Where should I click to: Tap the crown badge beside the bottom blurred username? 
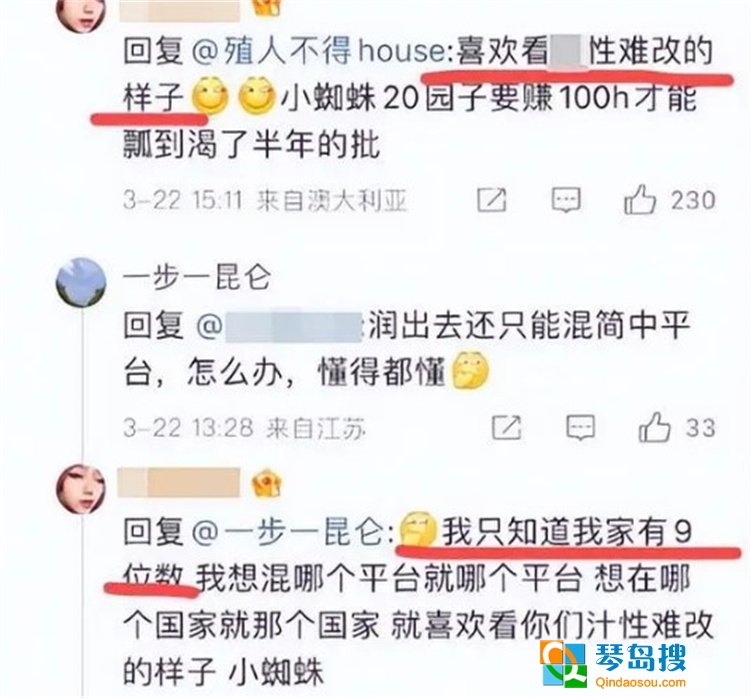click(266, 483)
